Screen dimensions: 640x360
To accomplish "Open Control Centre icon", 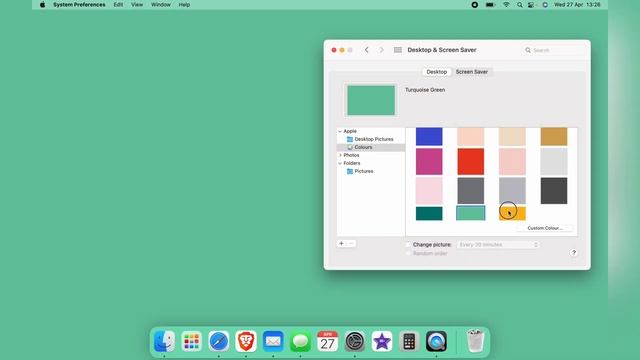I will 531,5.
